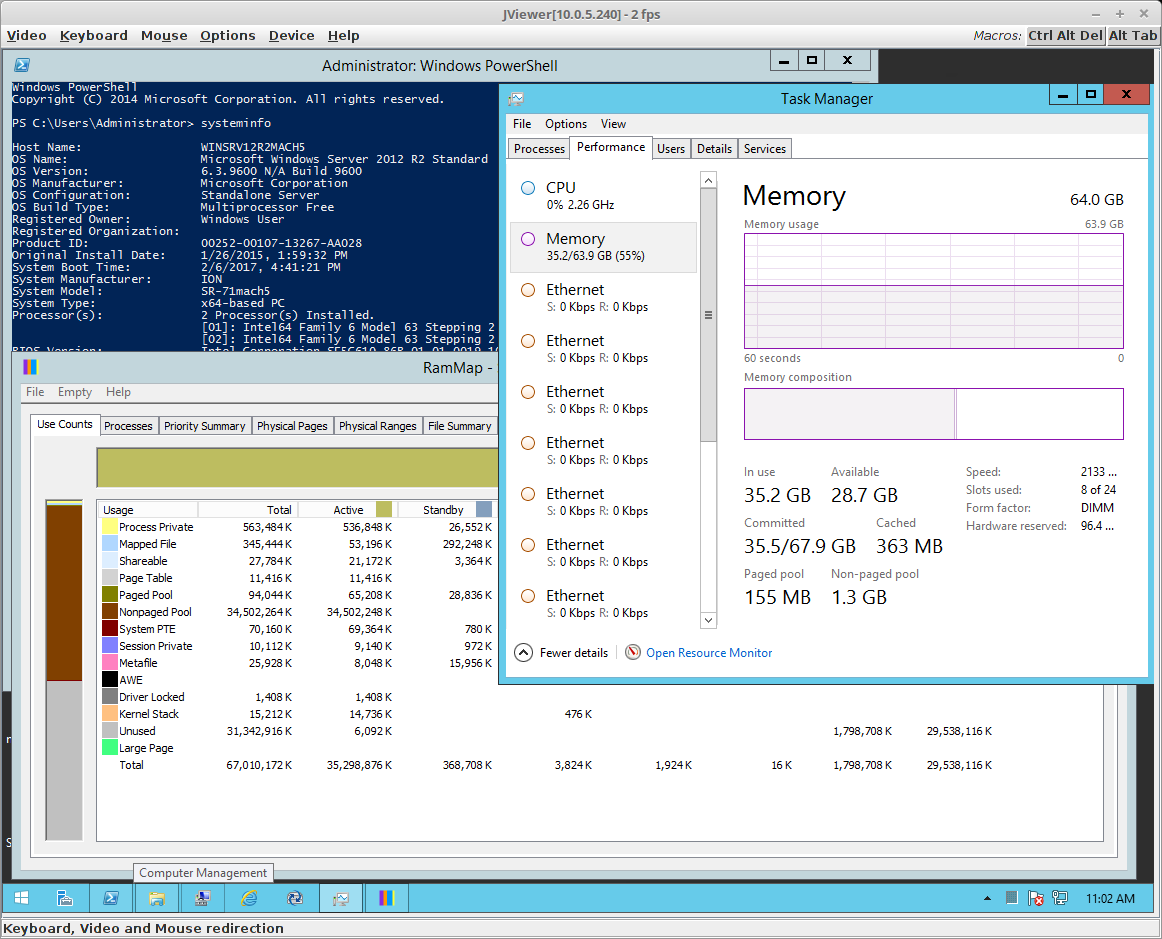This screenshot has width=1162, height=939.
Task: Send the Alt Tab macro
Action: 1132,36
